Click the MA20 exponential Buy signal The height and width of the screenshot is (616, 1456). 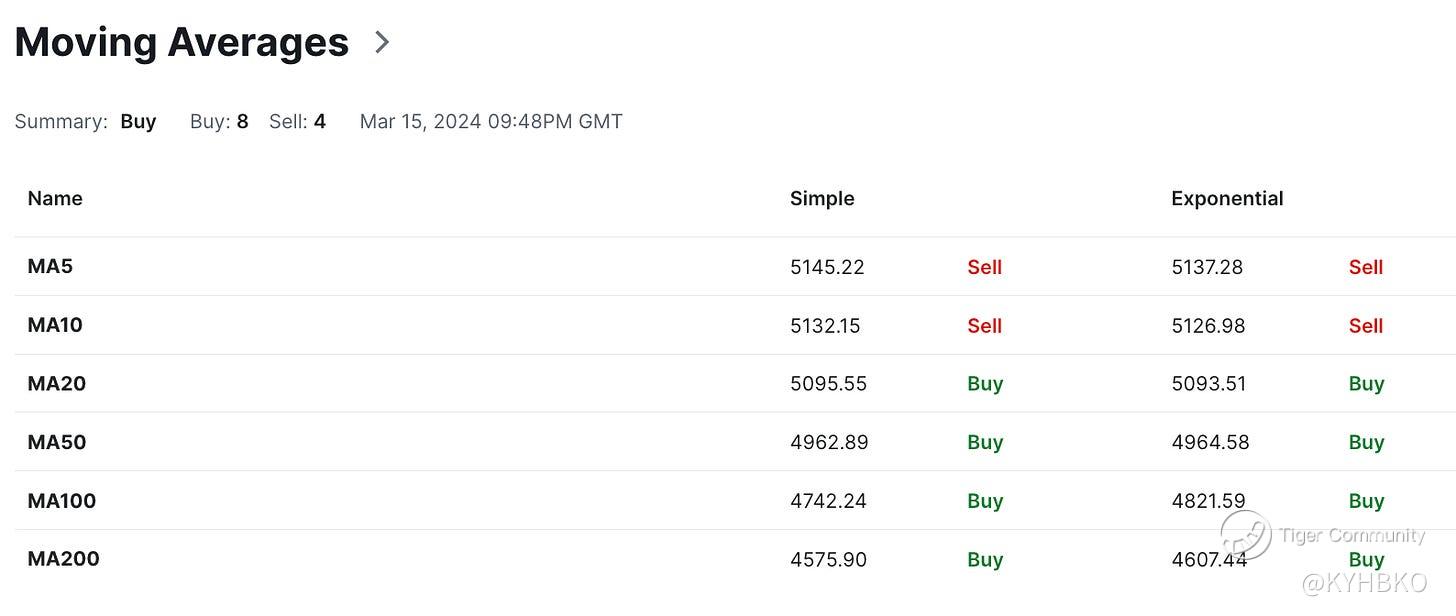point(1366,383)
